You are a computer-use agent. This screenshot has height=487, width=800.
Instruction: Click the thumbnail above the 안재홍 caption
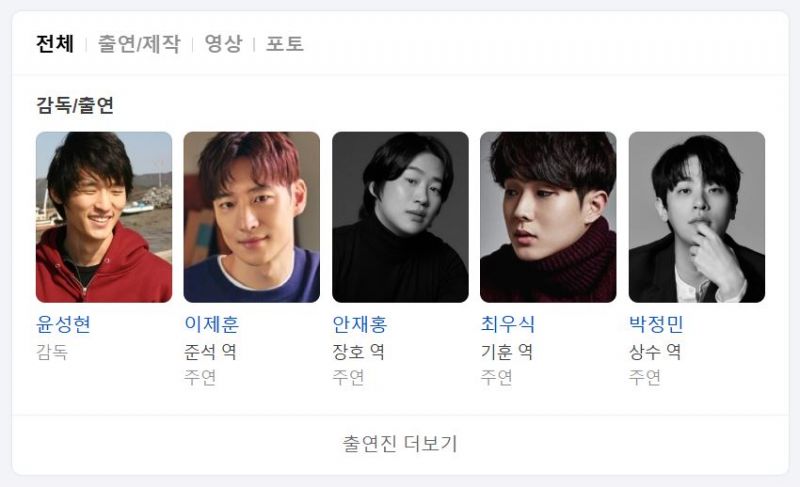[x=401, y=217]
